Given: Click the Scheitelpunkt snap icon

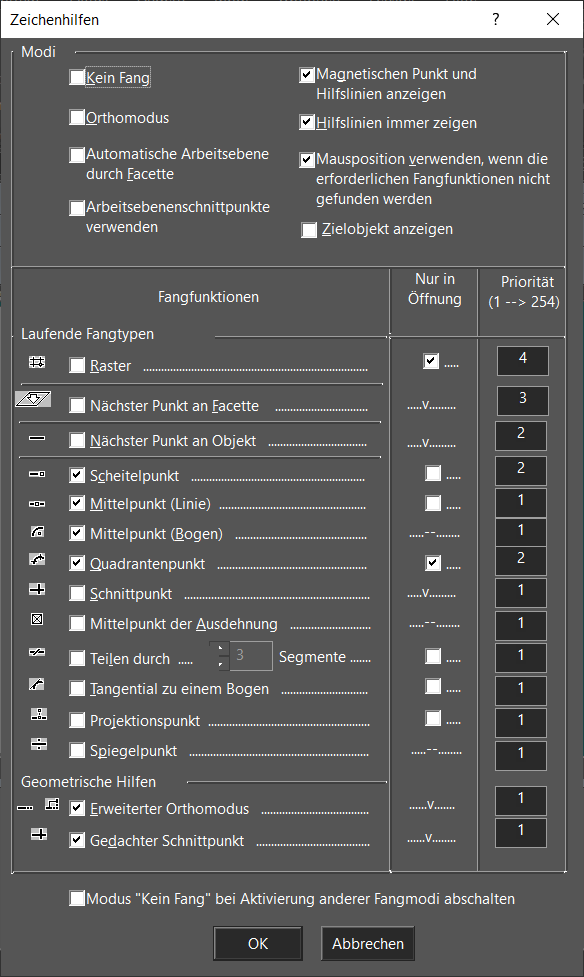Looking at the screenshot, I should click(x=37, y=474).
